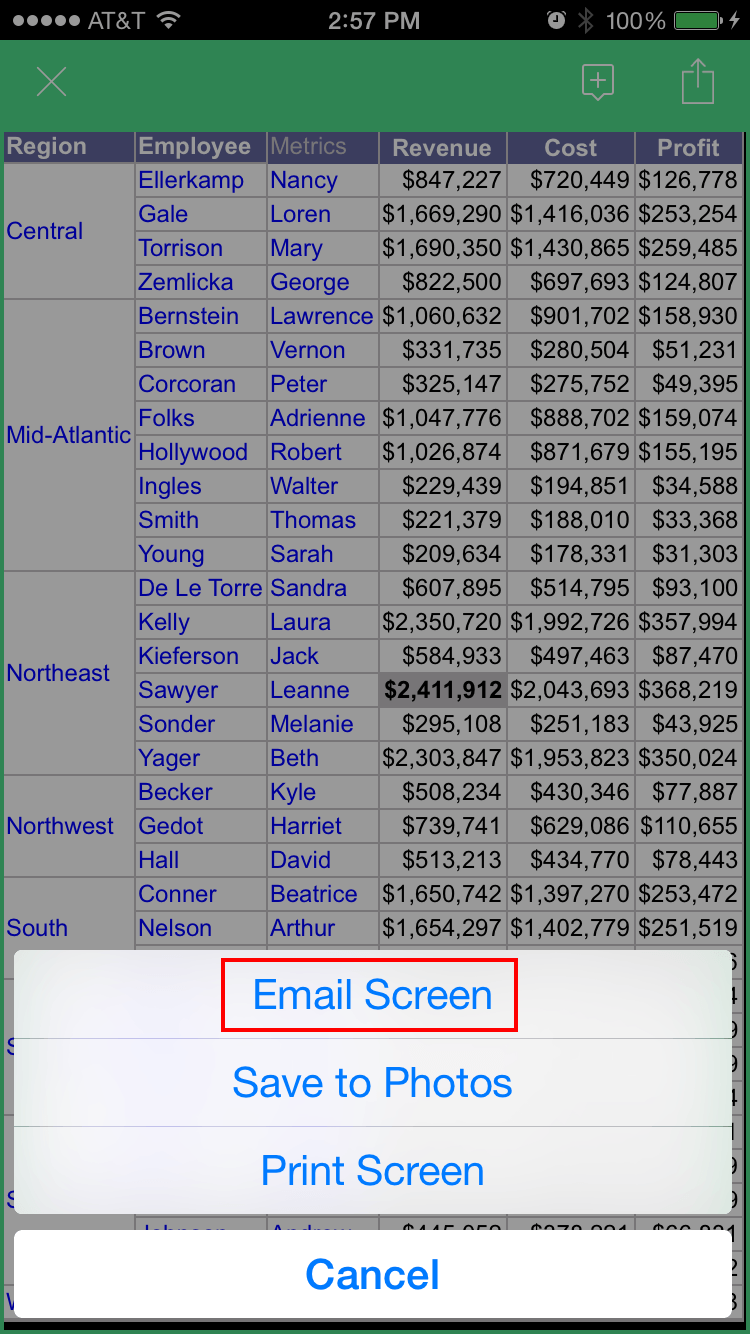Open employee Young link
Image resolution: width=750 pixels, height=1334 pixels.
pyautogui.click(x=171, y=554)
